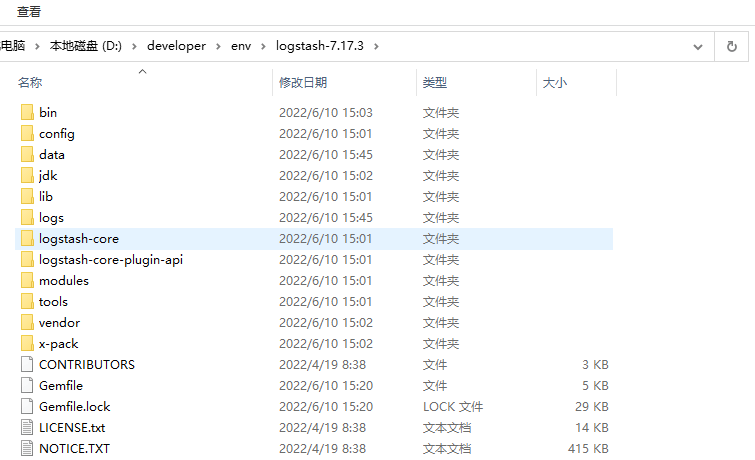Open the 查看 ribbon tab
The image size is (755, 460).
(x=29, y=12)
